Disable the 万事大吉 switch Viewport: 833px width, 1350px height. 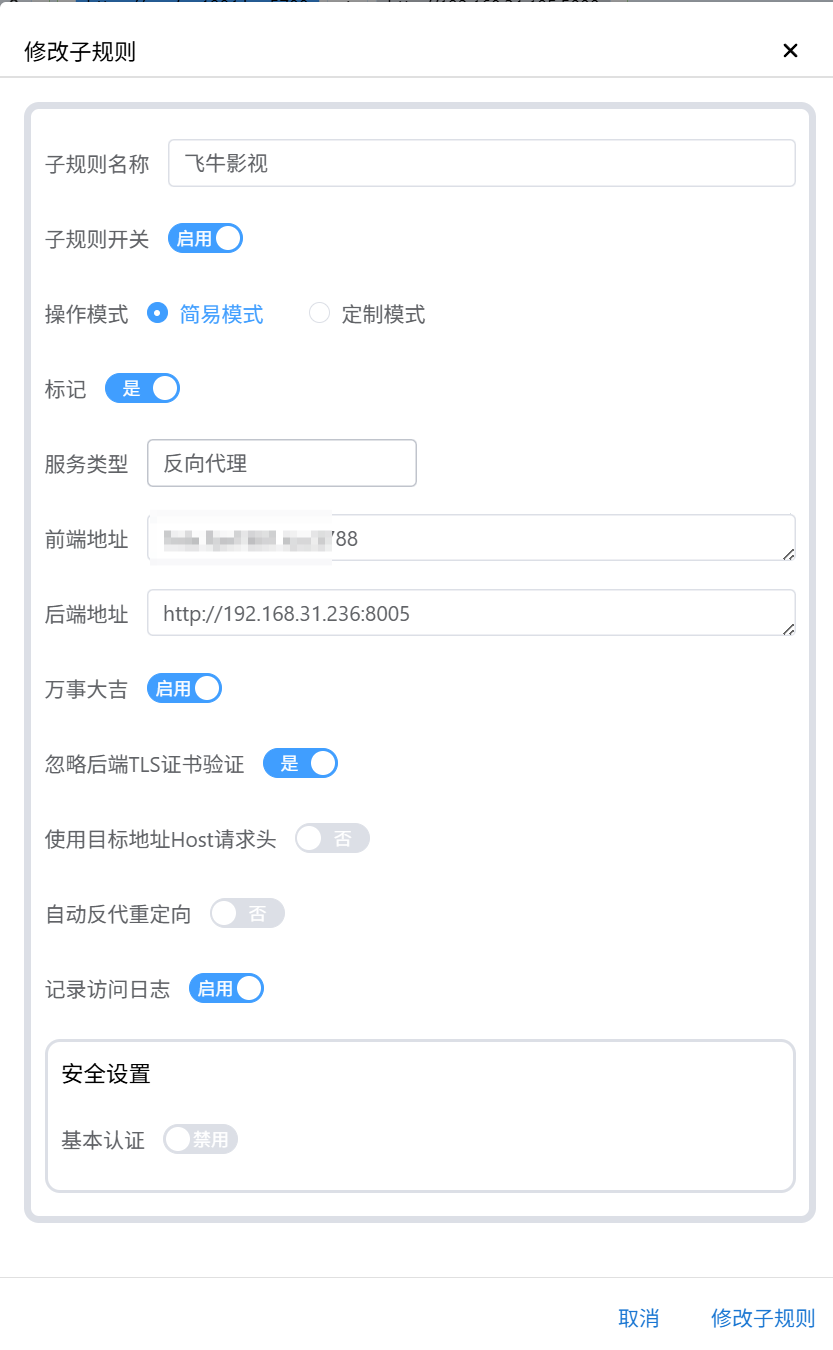[184, 689]
